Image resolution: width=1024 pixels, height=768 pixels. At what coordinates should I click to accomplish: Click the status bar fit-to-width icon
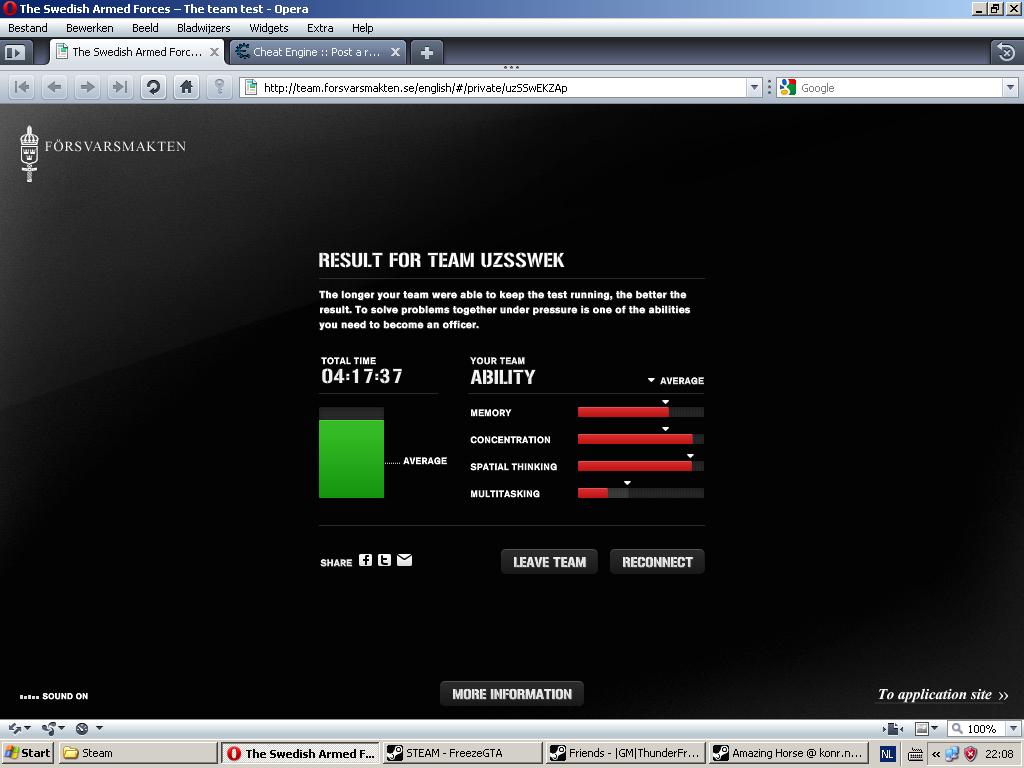893,728
